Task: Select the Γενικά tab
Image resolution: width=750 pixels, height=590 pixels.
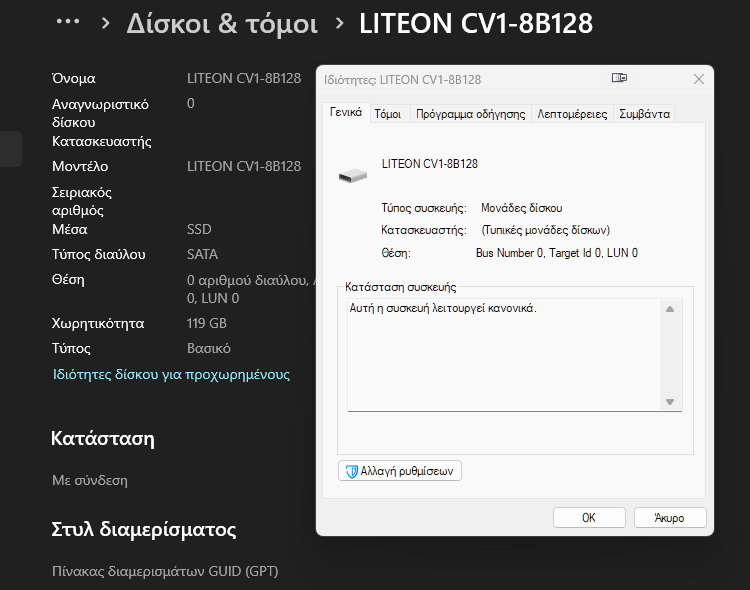Action: click(x=346, y=113)
